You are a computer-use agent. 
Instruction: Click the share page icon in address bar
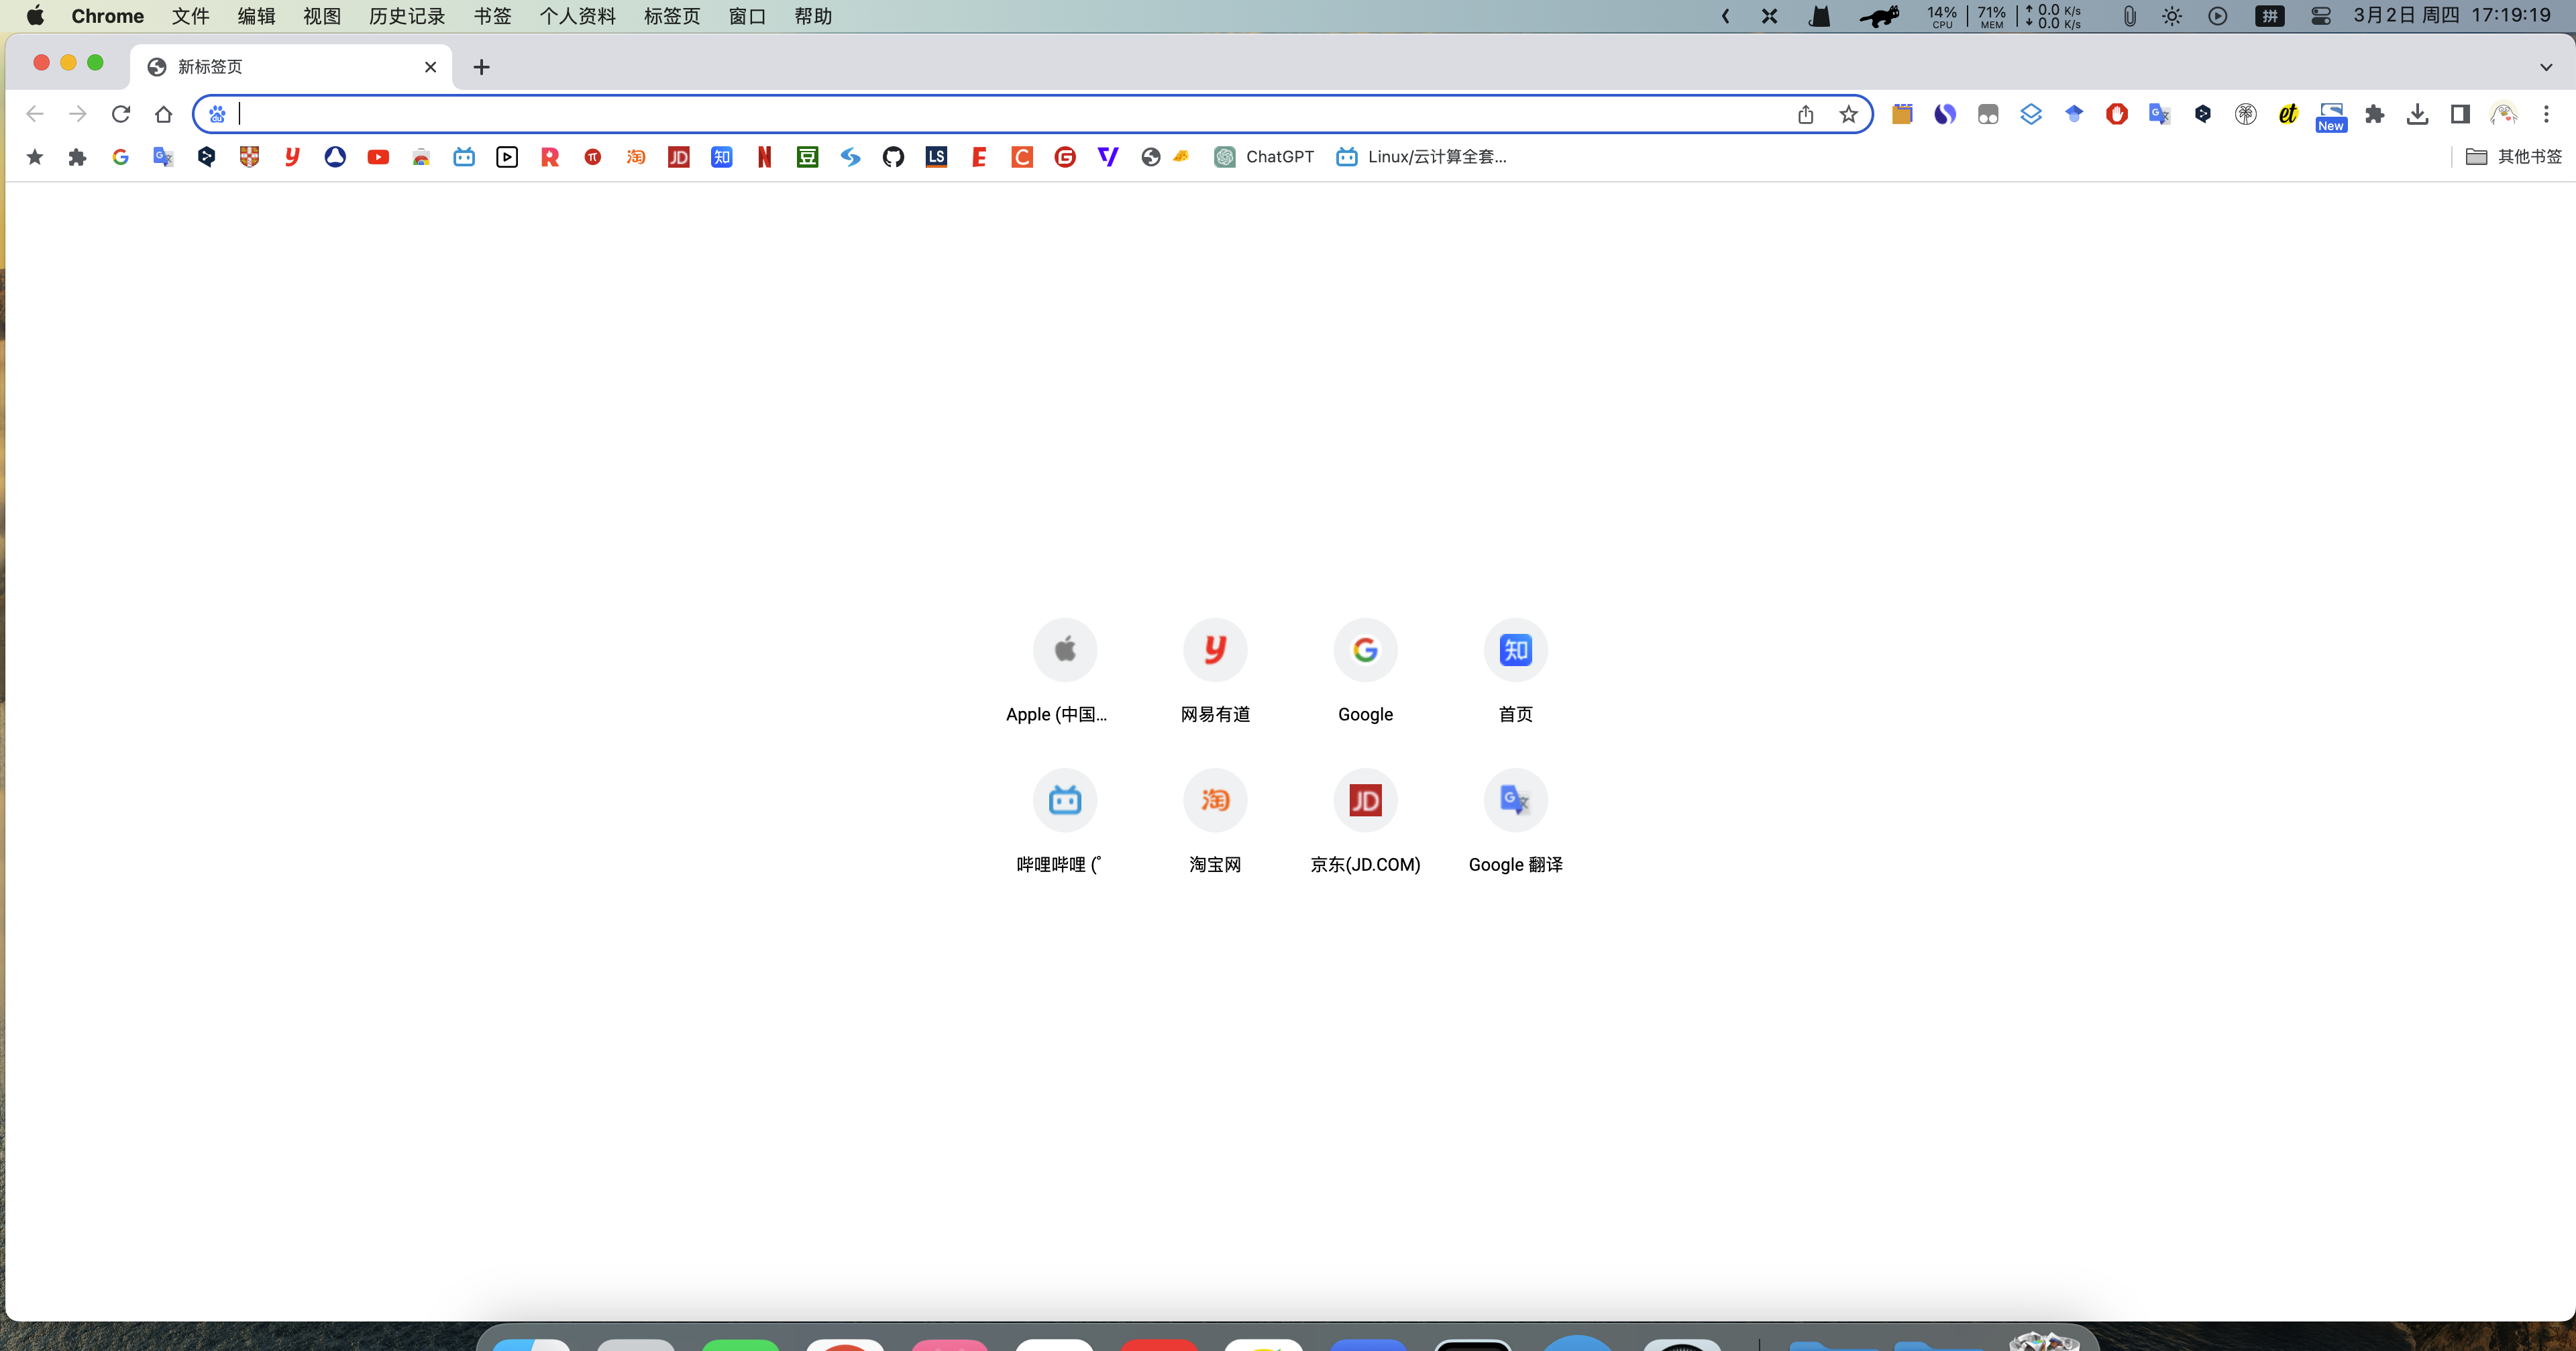pyautogui.click(x=1805, y=114)
